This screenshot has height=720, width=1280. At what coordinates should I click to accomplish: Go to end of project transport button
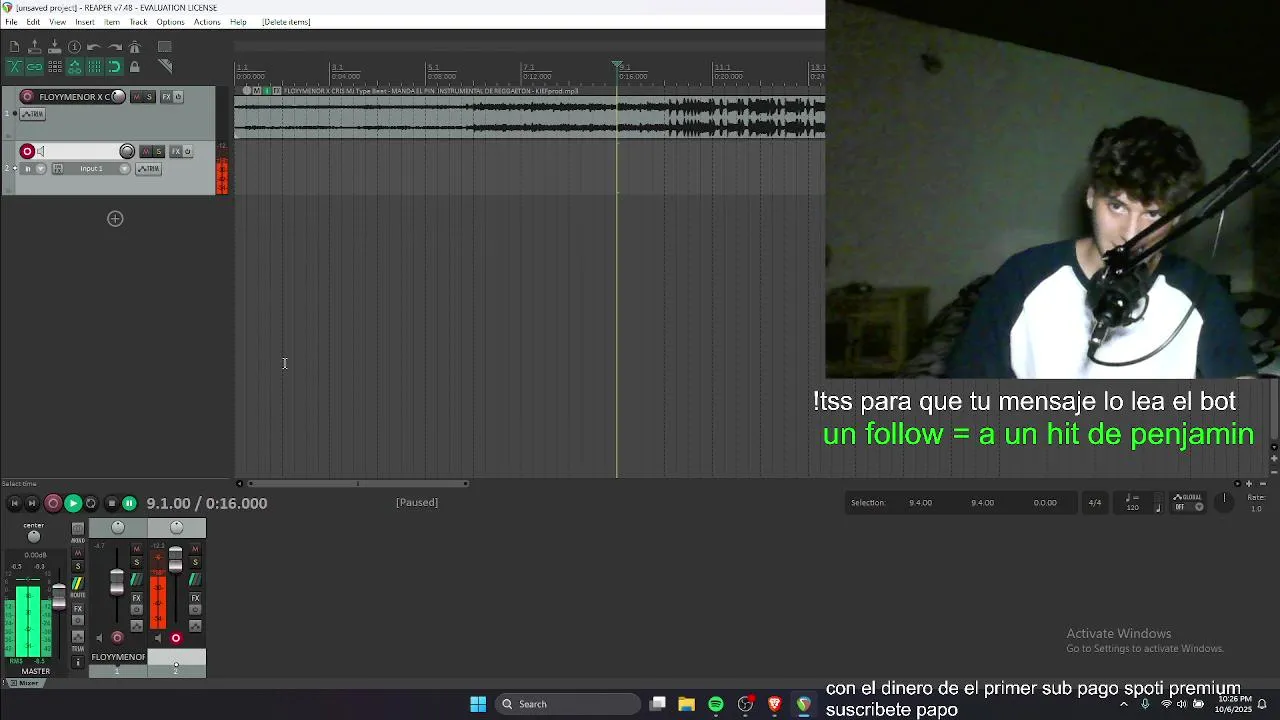coord(32,503)
